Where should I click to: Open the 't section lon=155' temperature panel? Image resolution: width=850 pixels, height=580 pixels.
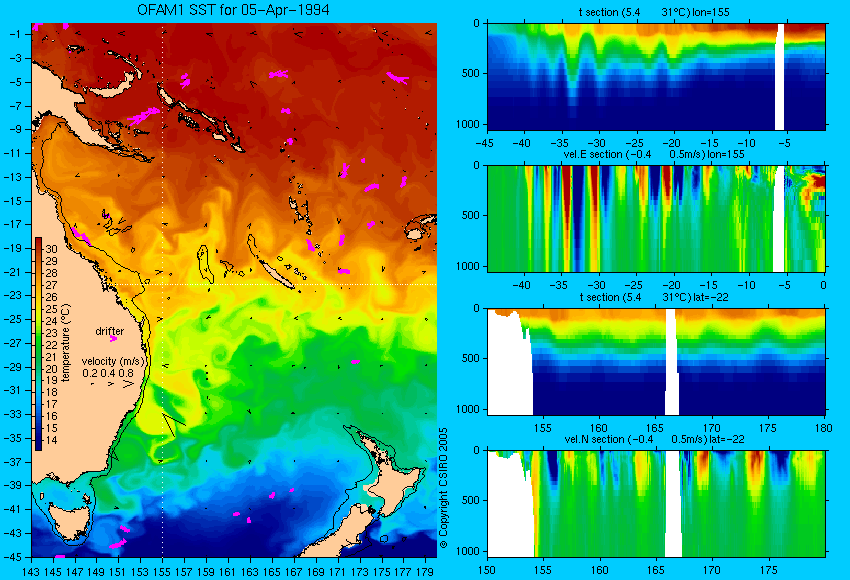656,76
